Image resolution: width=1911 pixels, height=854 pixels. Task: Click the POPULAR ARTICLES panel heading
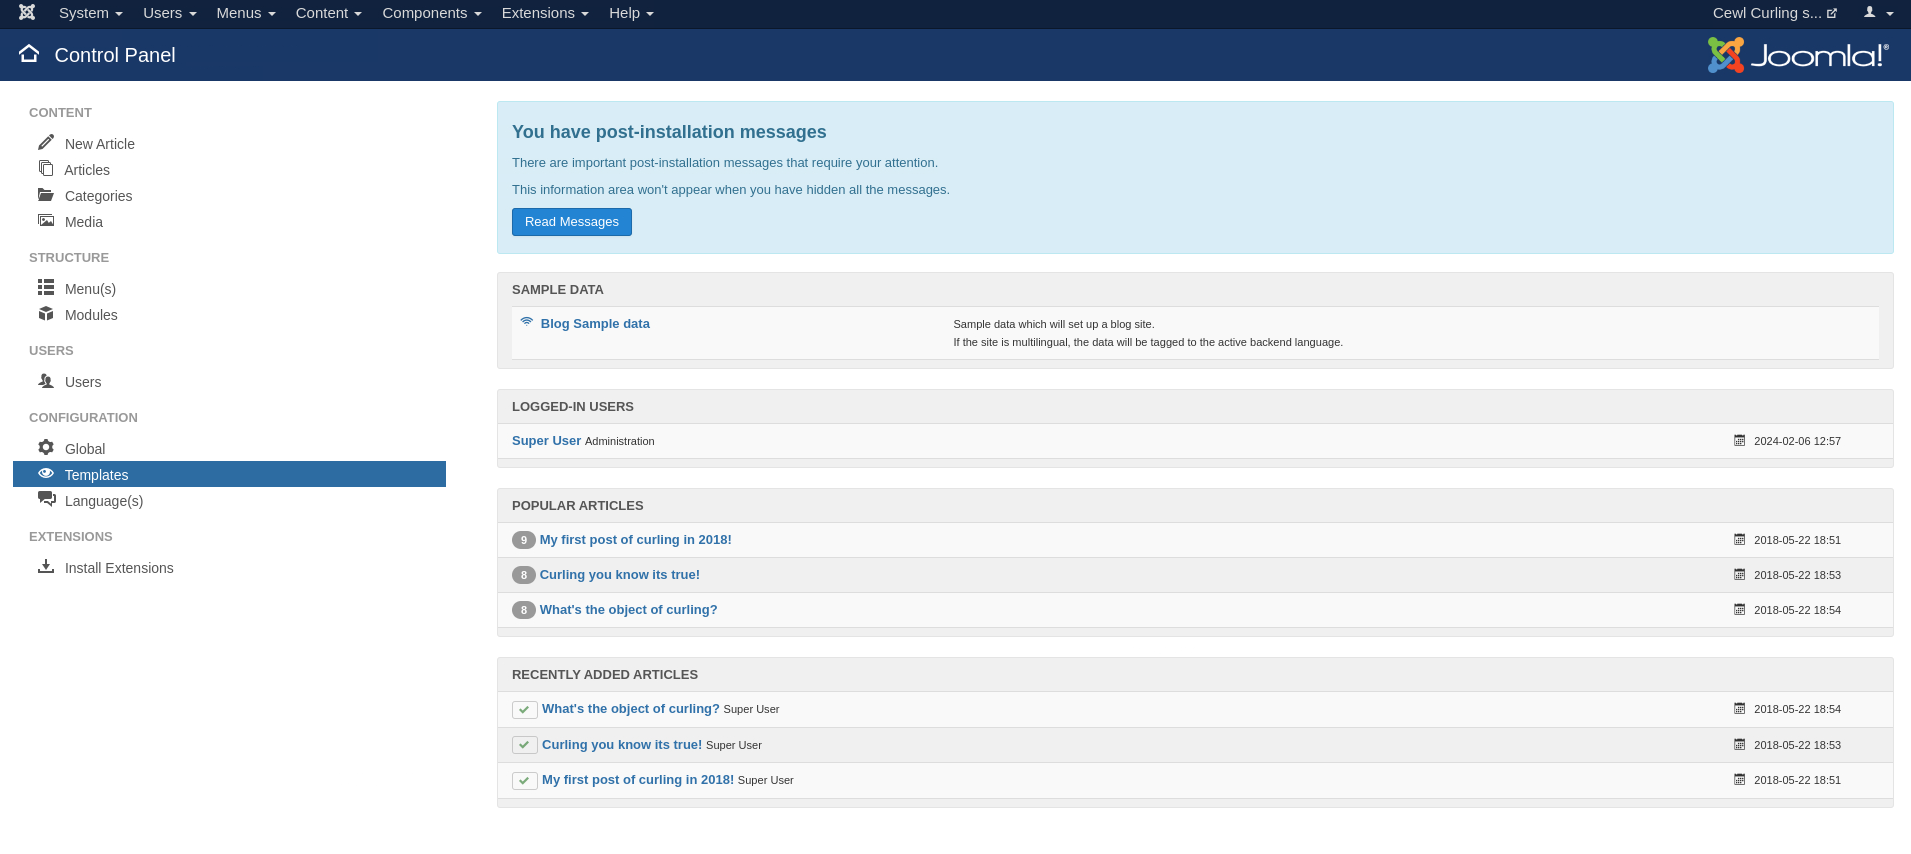coord(578,506)
